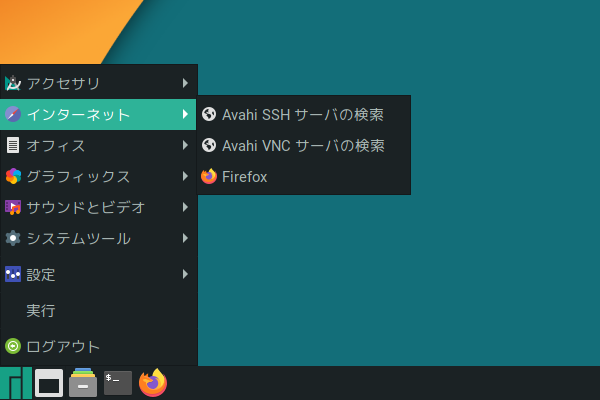
Task: Launch Firefox from the taskbar
Action: pyautogui.click(x=153, y=383)
